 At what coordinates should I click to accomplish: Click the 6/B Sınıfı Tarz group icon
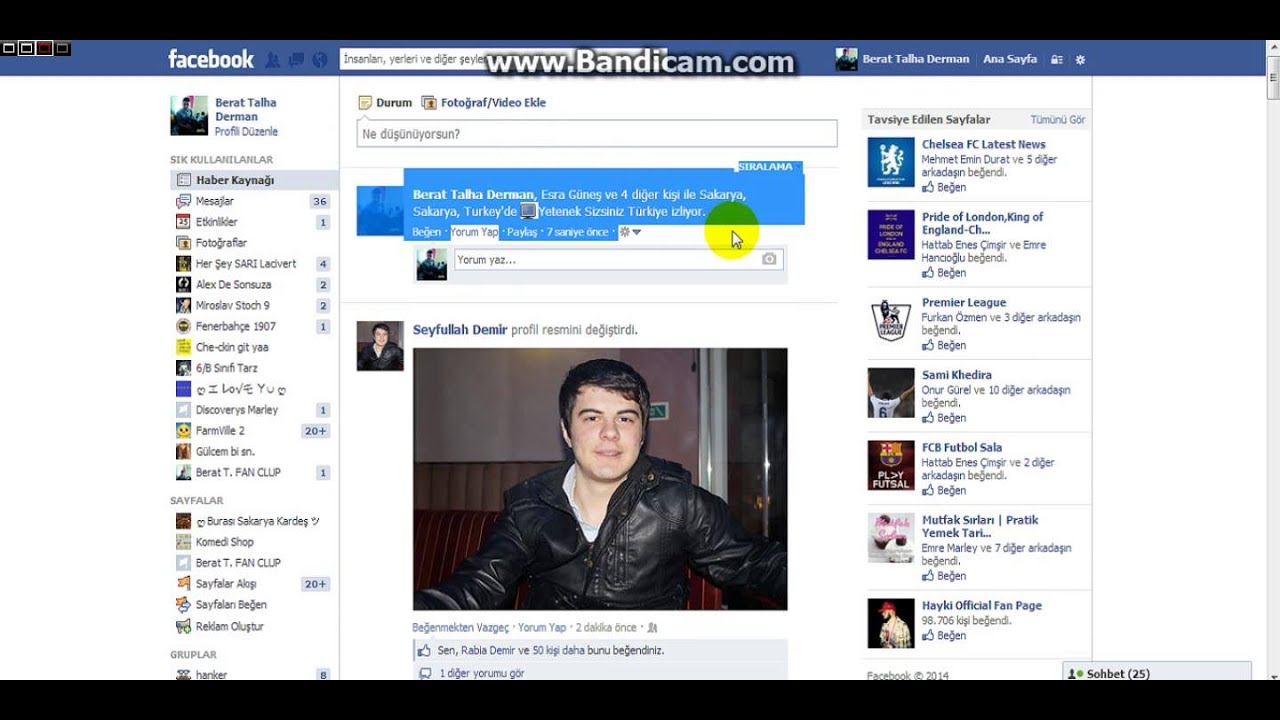(x=183, y=368)
